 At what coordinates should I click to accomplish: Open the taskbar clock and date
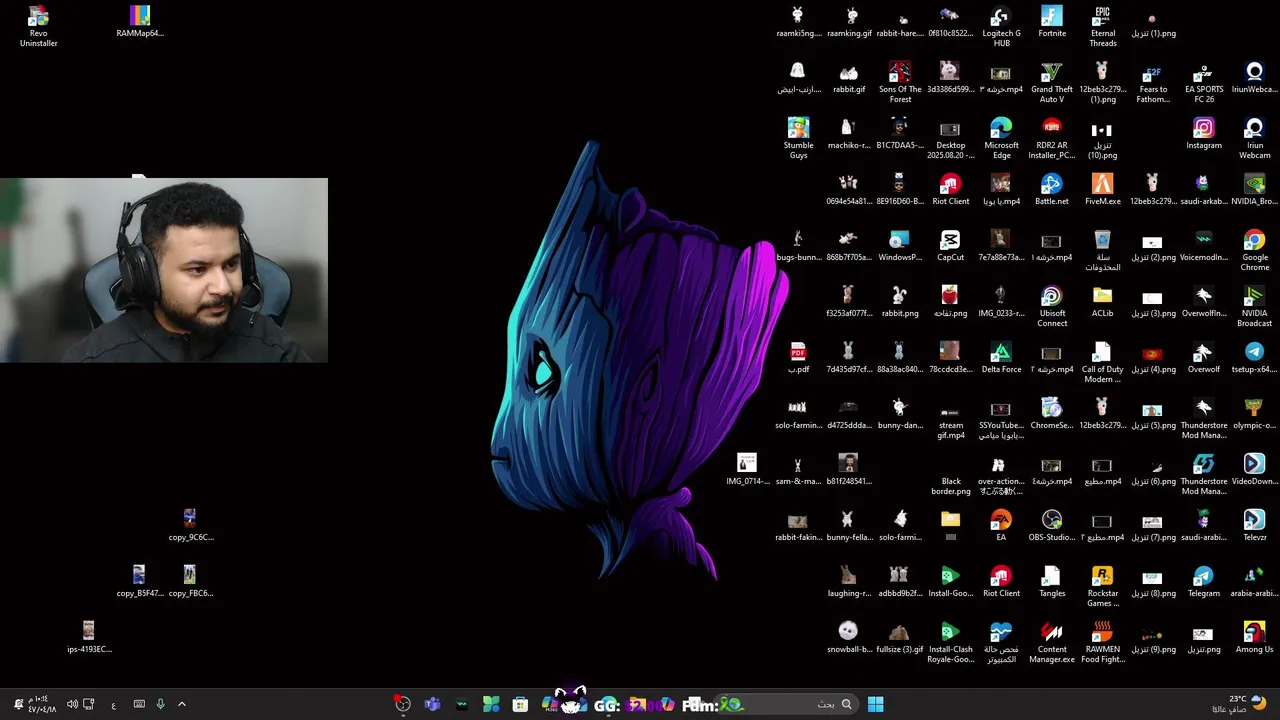click(37, 704)
